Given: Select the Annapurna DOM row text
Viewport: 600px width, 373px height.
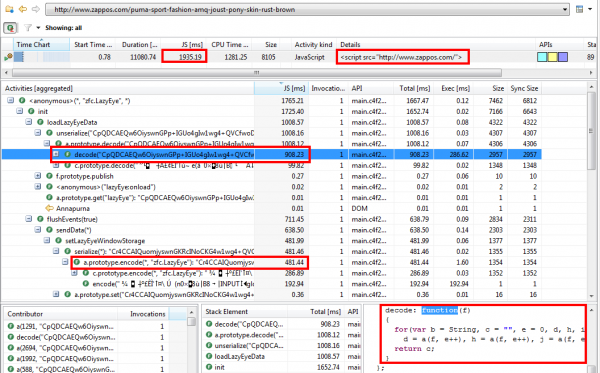Looking at the screenshot, I should (73, 208).
